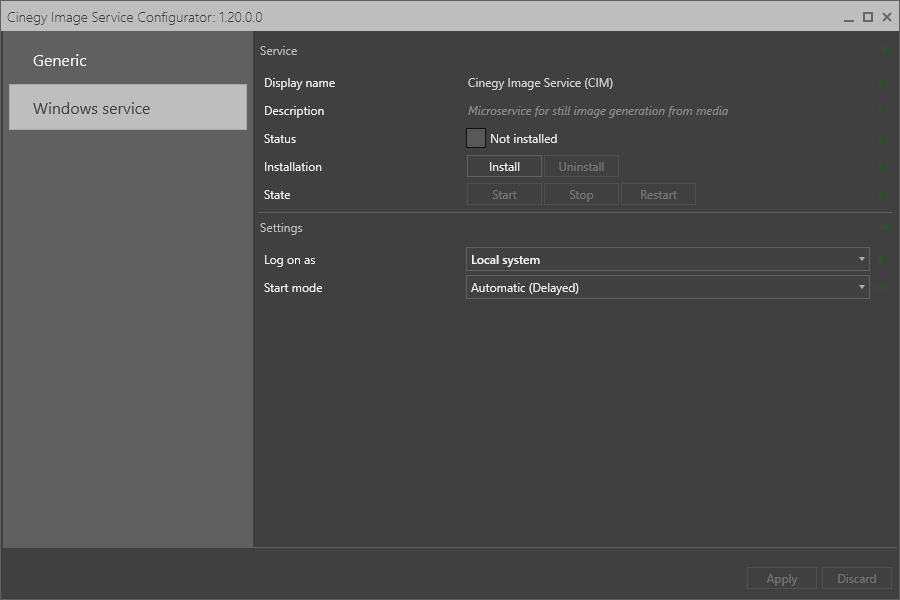Click the green dot in Installation row

880,166
